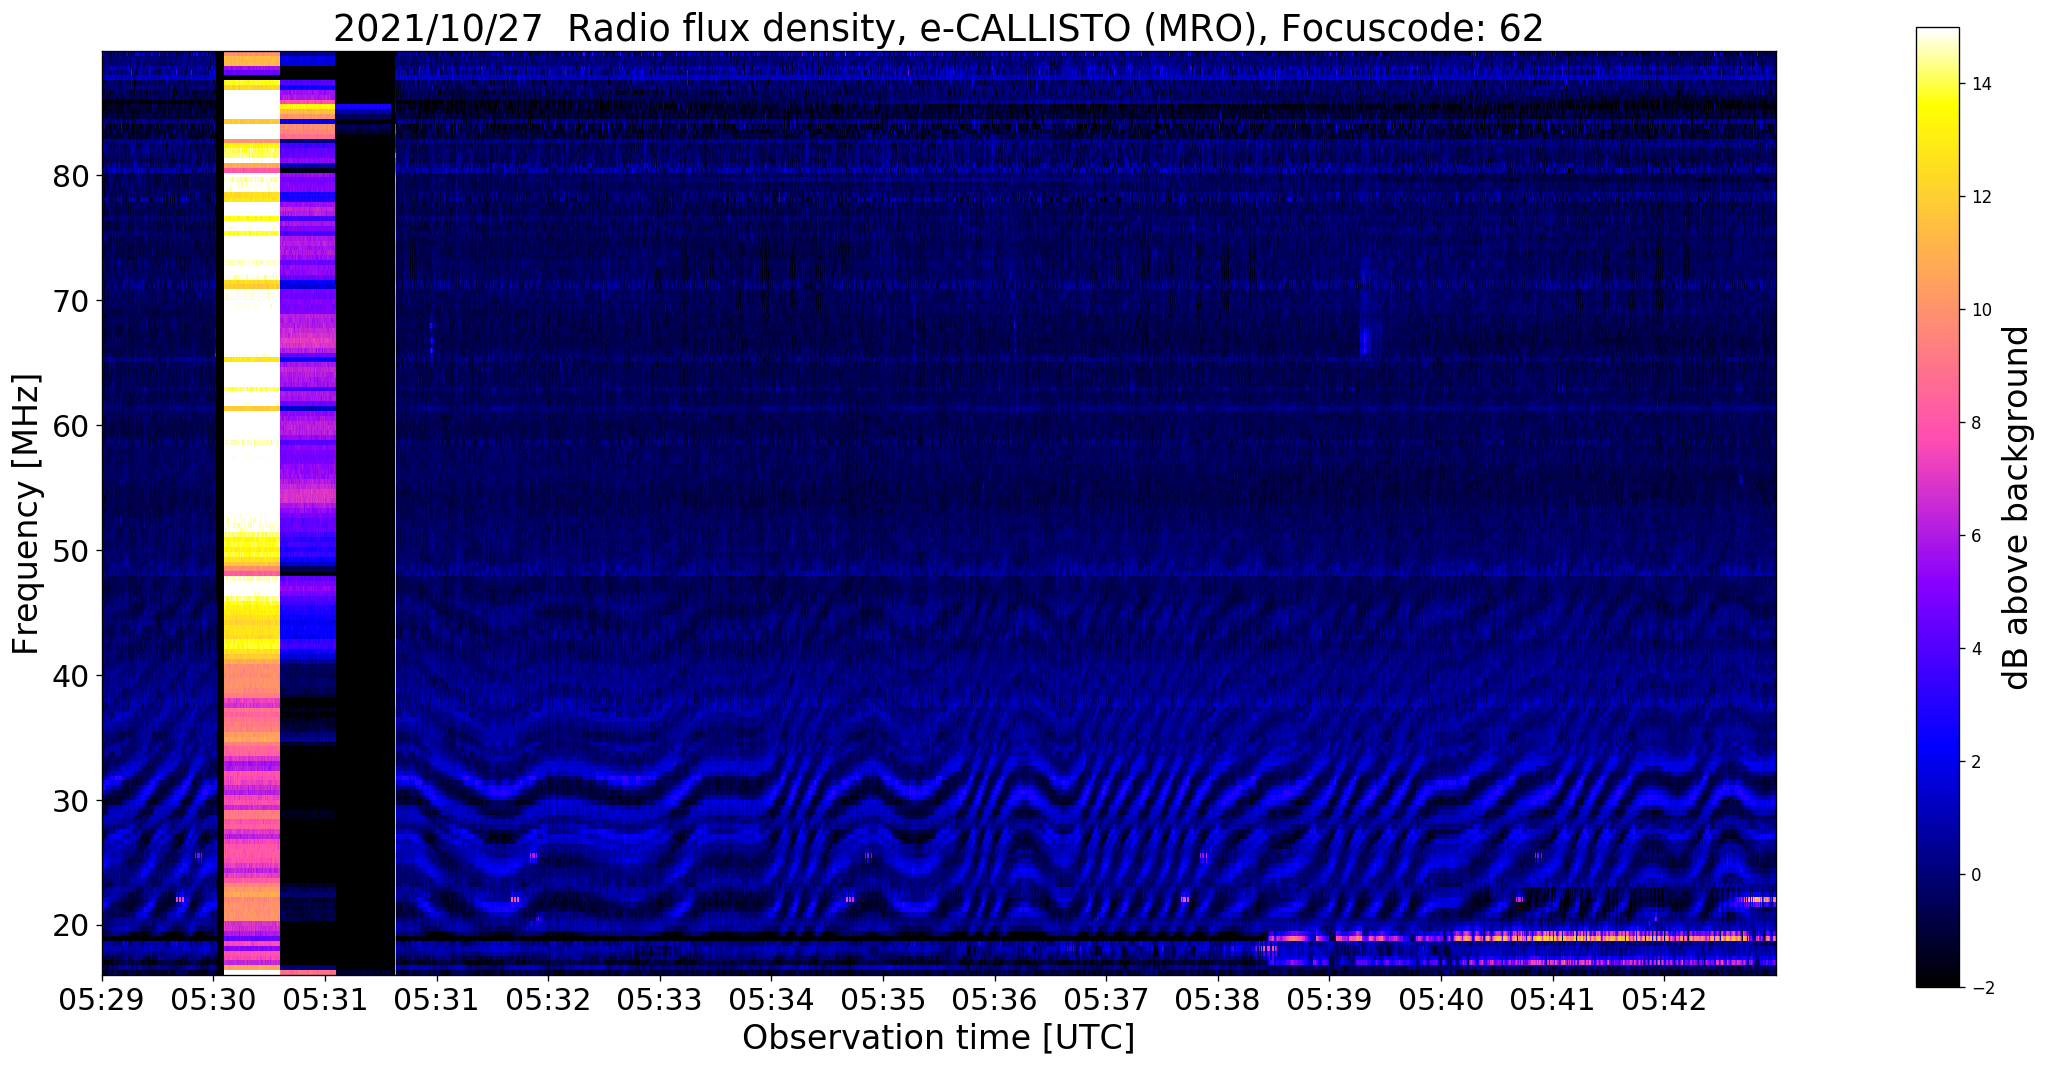Click the 05:33 time tick label
The height and width of the screenshot is (1067, 2047).
coord(660,1000)
